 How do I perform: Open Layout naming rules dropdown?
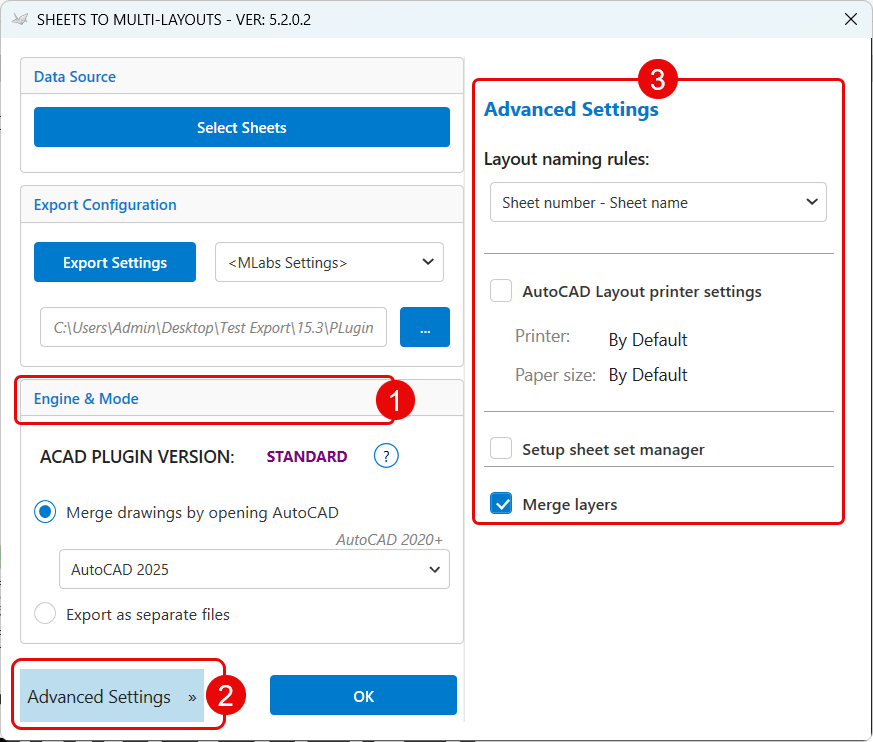click(657, 202)
